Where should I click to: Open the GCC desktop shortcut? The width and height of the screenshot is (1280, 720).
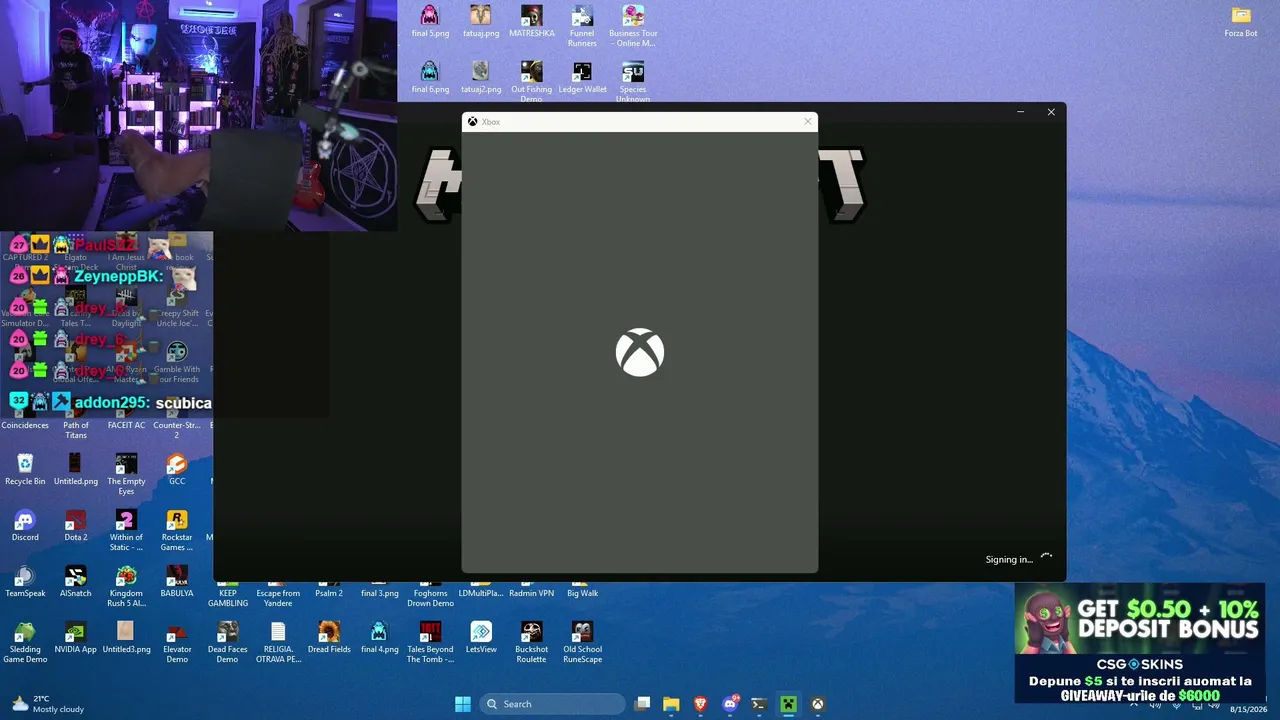click(x=177, y=469)
